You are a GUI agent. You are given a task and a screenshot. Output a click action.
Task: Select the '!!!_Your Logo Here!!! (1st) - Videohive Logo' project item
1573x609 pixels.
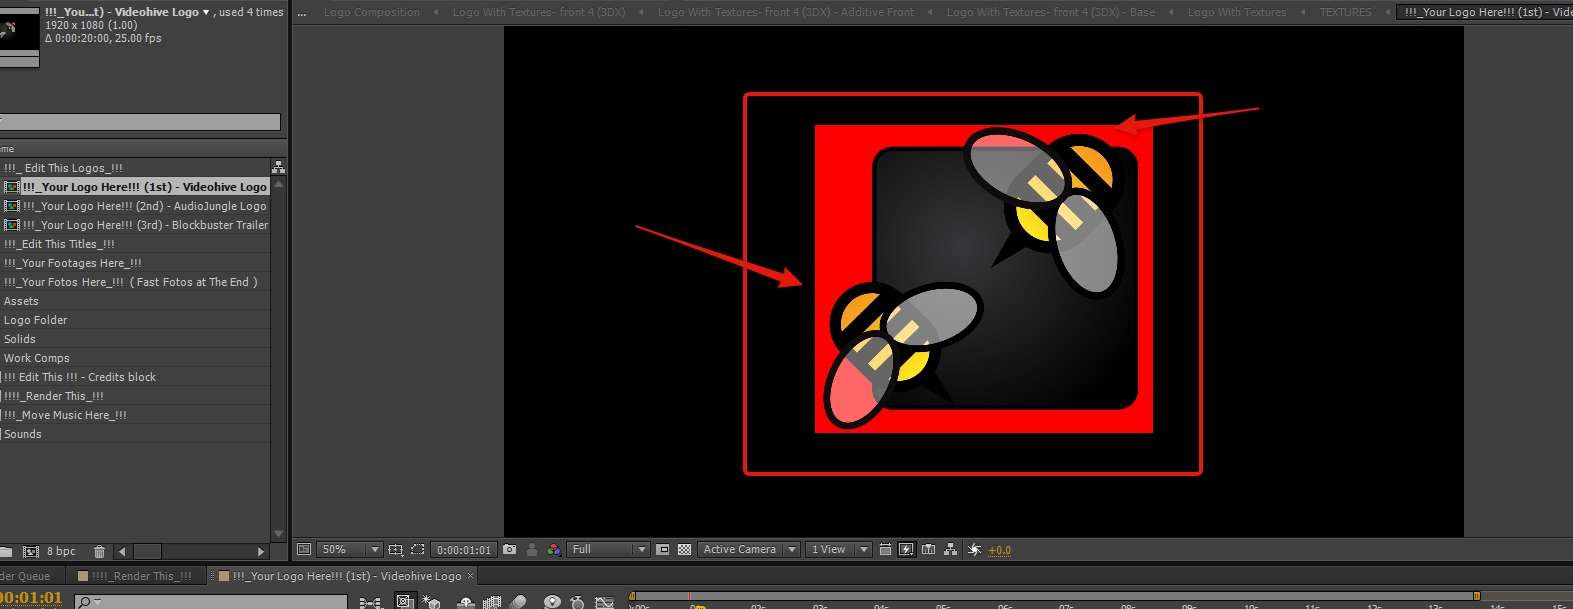click(144, 187)
